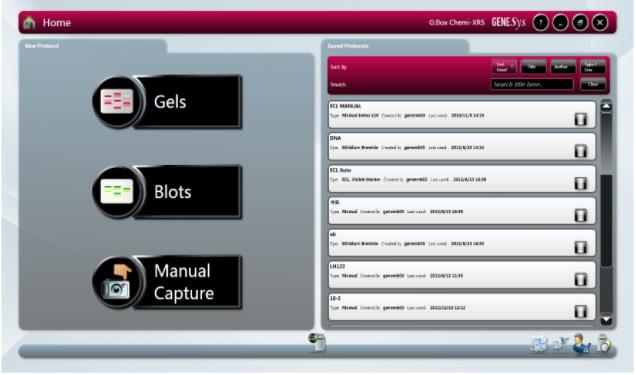Click the trash icon for ECL Auto
The image size is (636, 375).
point(580,183)
